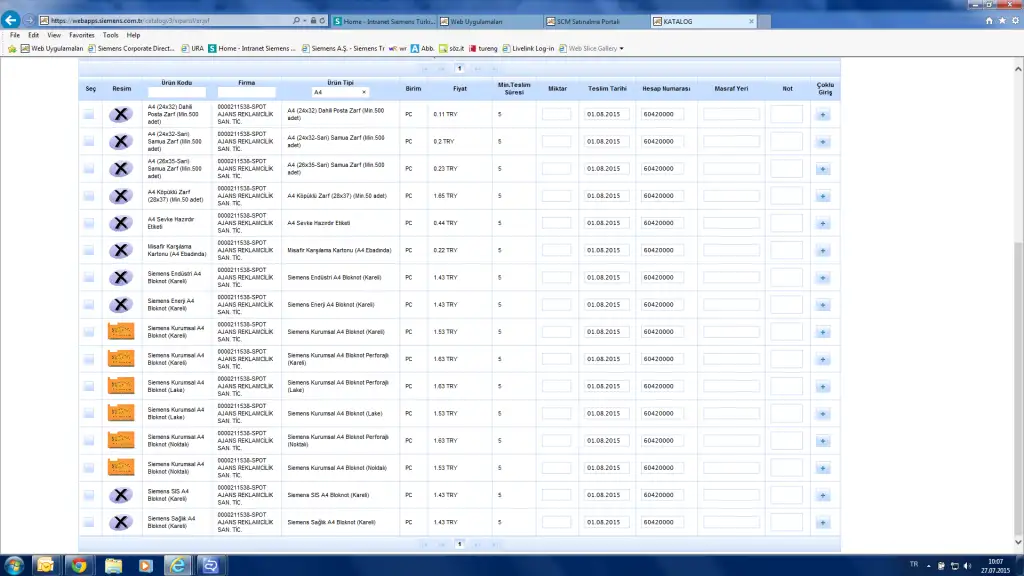Open tureng favorites bar link
Viewport: 1024px width, 576px height.
pyautogui.click(x=483, y=48)
